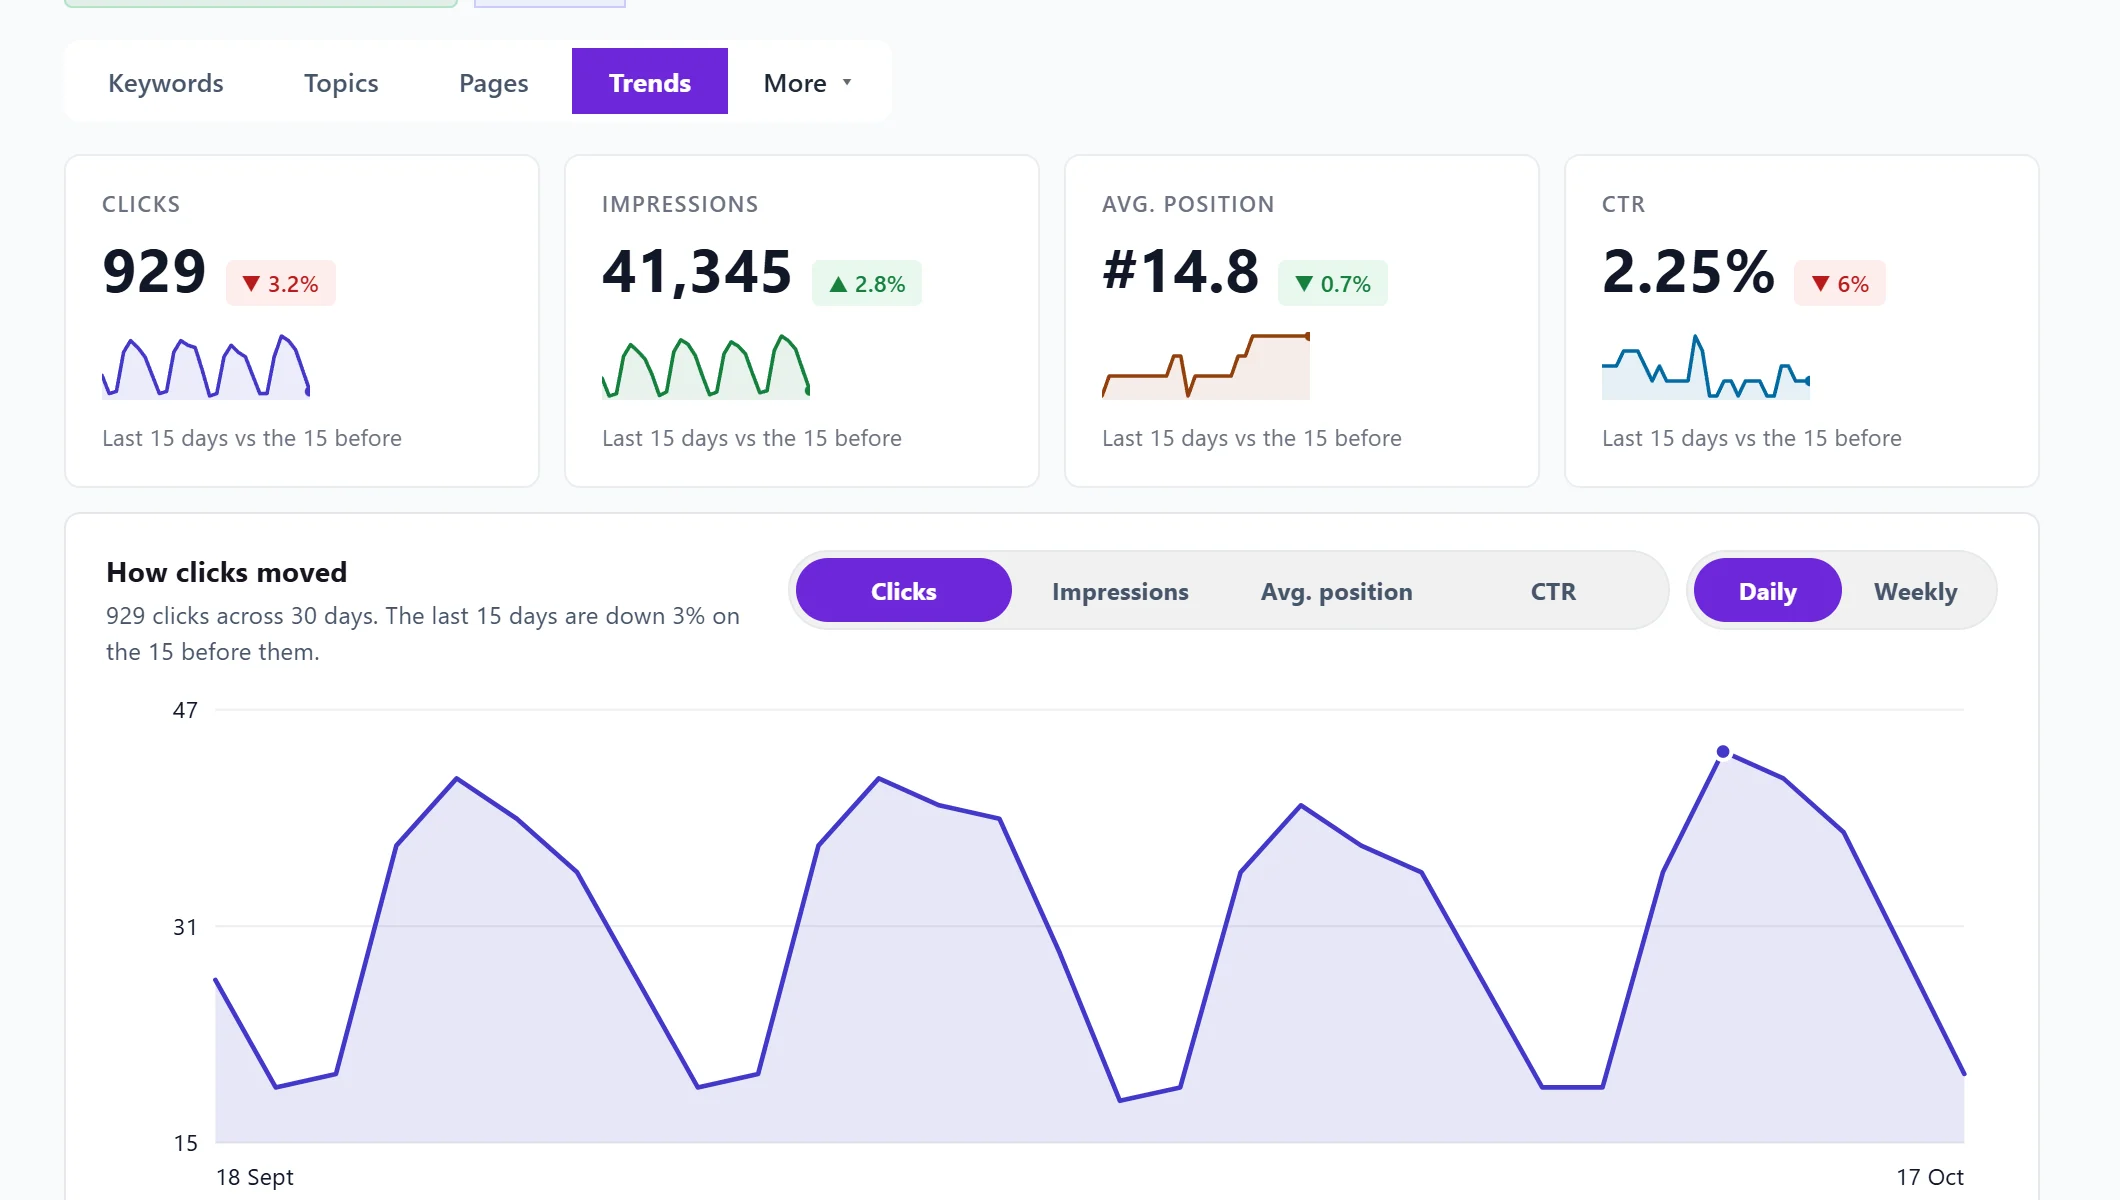Click the CLICKS card title

[x=141, y=204]
